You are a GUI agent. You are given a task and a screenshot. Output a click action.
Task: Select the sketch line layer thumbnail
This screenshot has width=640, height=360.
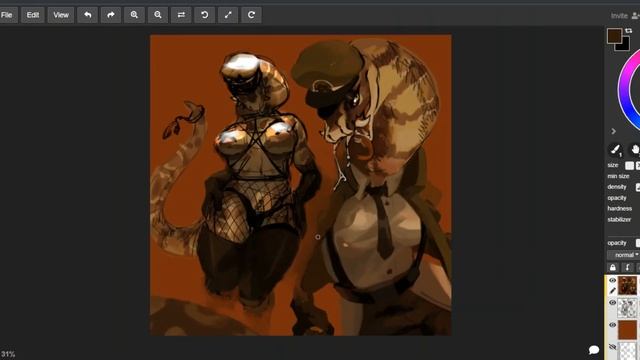[x=627, y=307]
